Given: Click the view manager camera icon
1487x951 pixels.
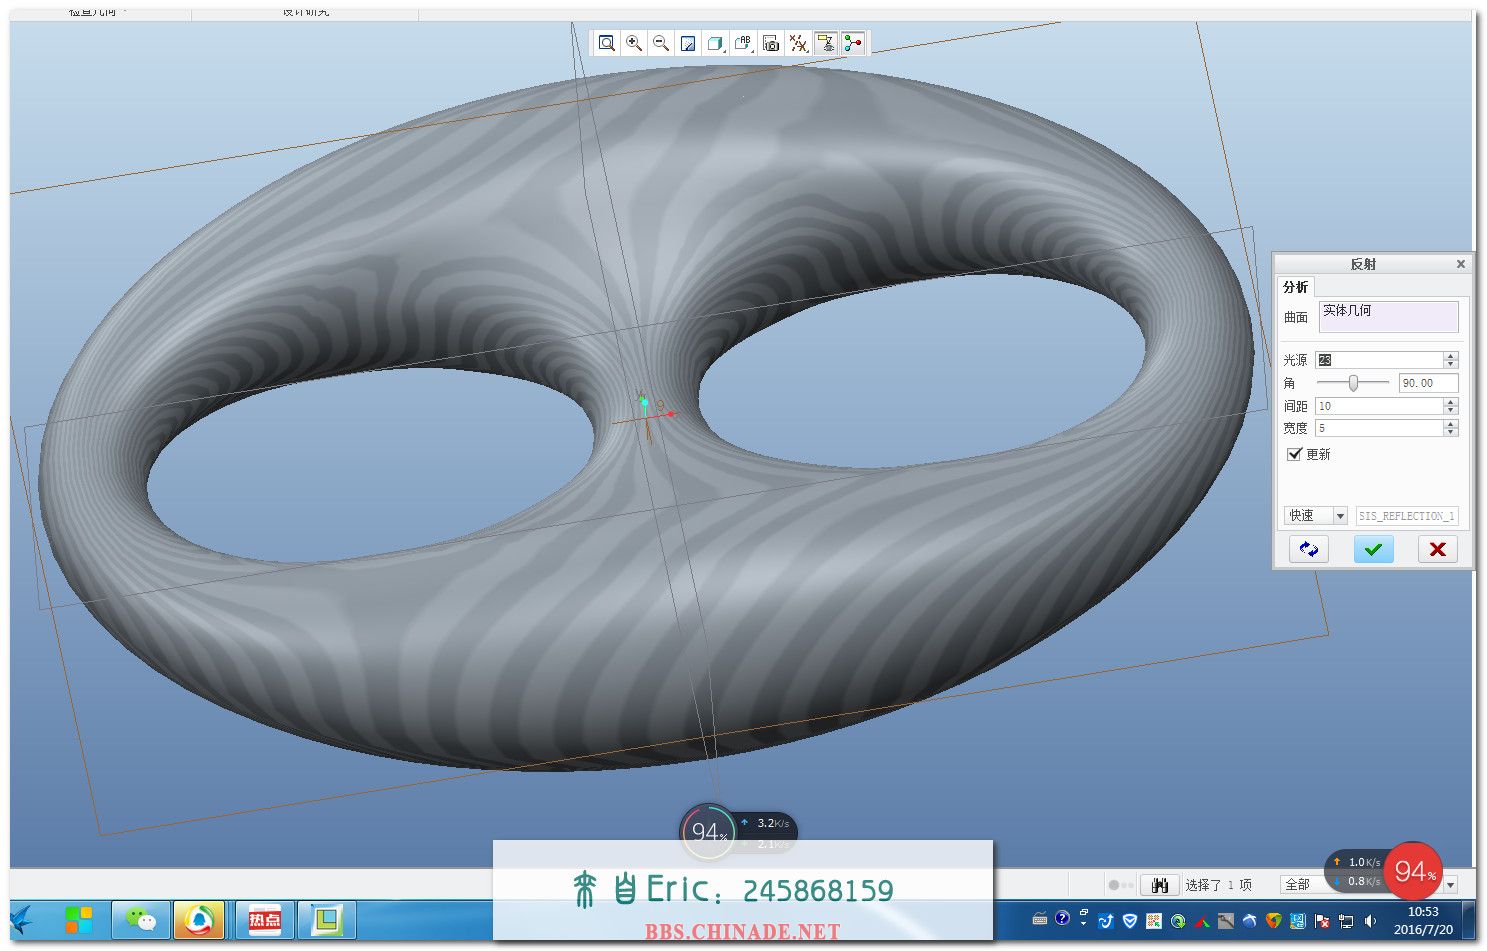Looking at the screenshot, I should click(771, 43).
